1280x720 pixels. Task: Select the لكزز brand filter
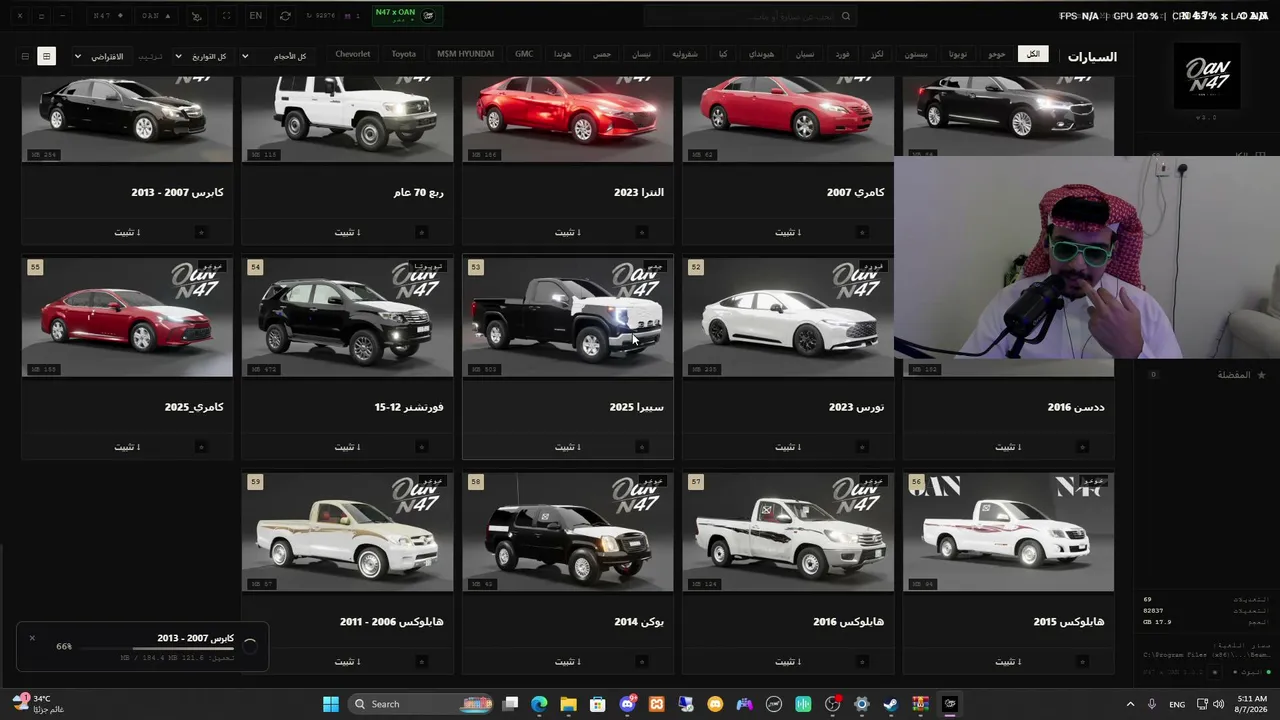tap(877, 54)
